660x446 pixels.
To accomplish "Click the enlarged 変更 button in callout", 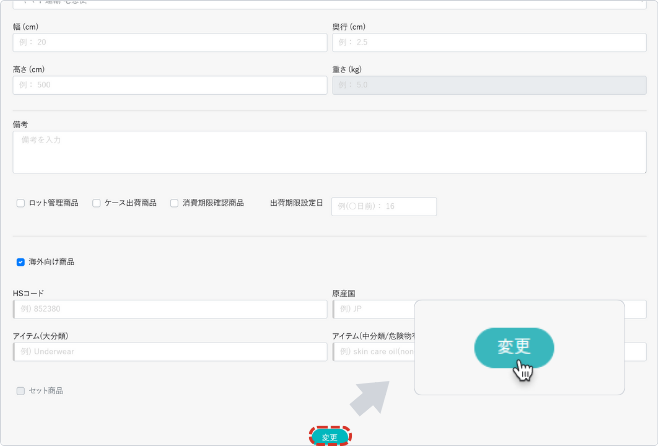I will [x=513, y=347].
